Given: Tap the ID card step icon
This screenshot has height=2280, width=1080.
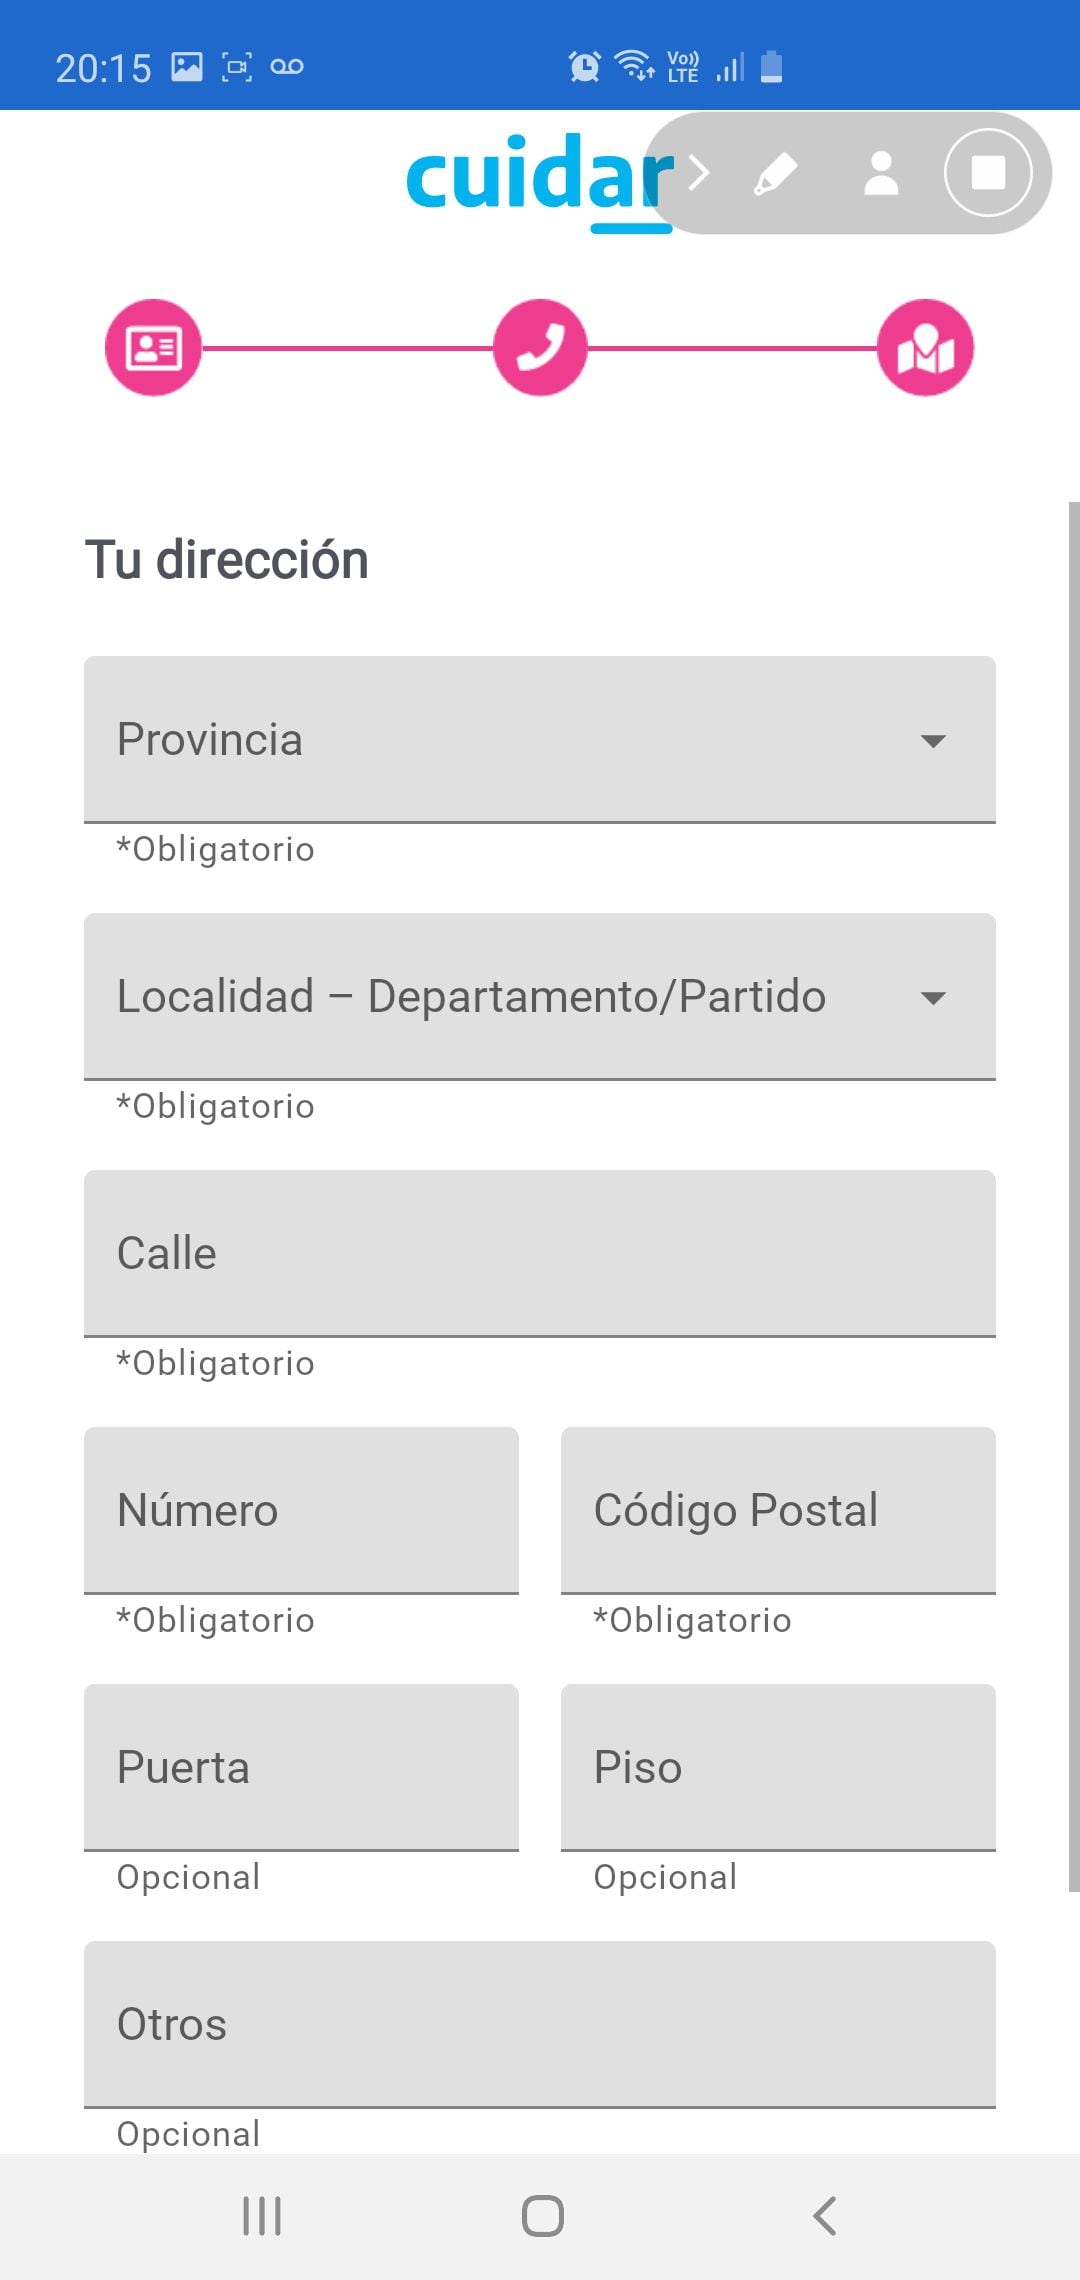Looking at the screenshot, I should [x=153, y=348].
